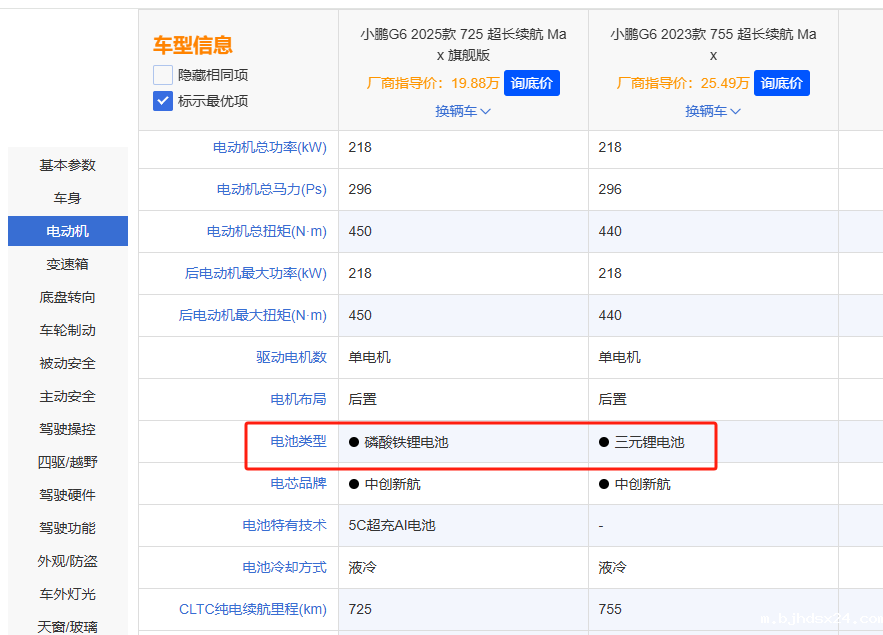Open the 电池类型 parameter link

click(298, 441)
